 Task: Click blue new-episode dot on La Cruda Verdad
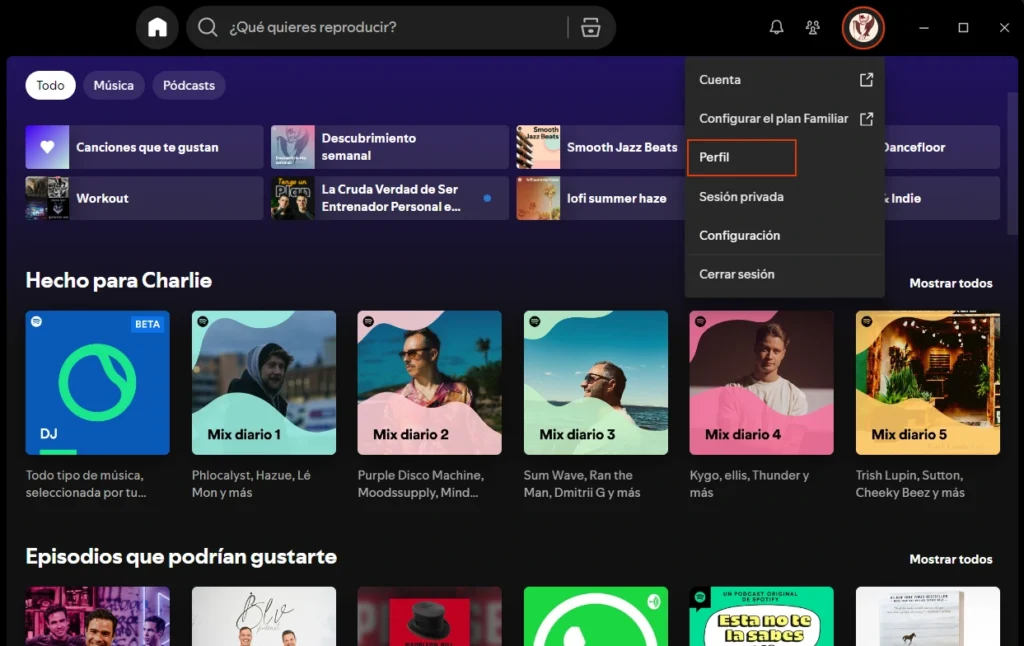[487, 198]
